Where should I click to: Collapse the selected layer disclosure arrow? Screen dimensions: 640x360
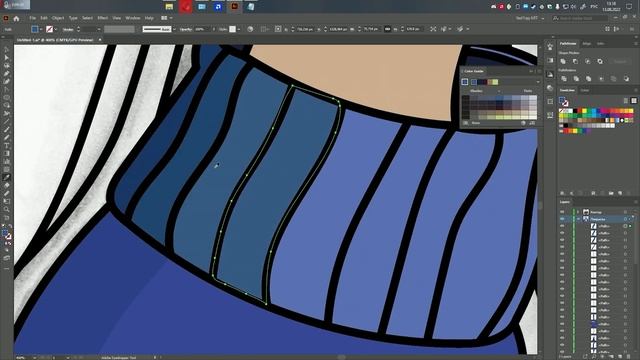point(578,219)
